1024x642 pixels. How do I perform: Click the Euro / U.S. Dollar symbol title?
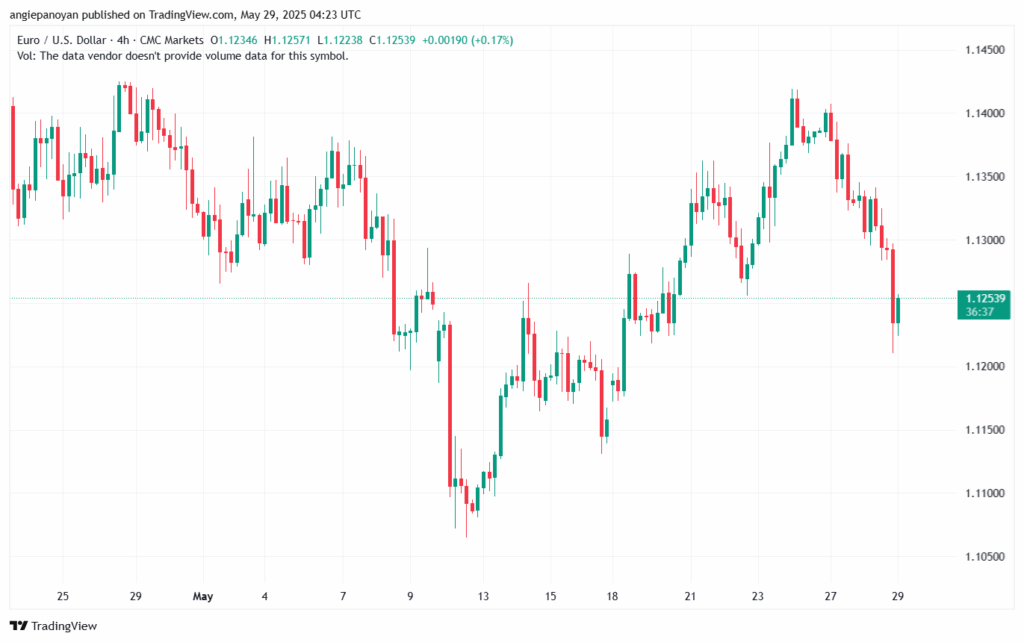67,40
